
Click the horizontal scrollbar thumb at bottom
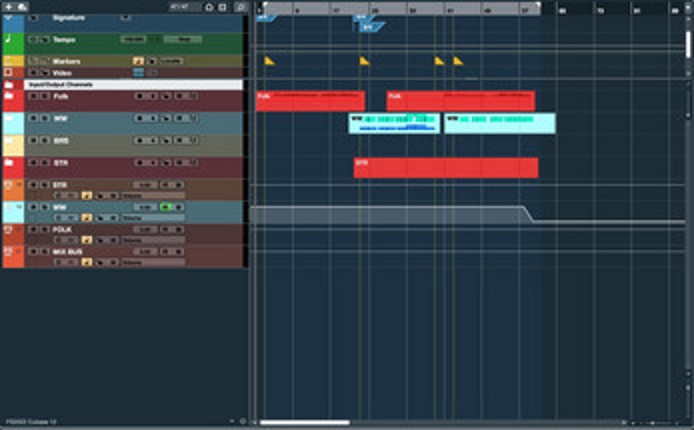305,422
